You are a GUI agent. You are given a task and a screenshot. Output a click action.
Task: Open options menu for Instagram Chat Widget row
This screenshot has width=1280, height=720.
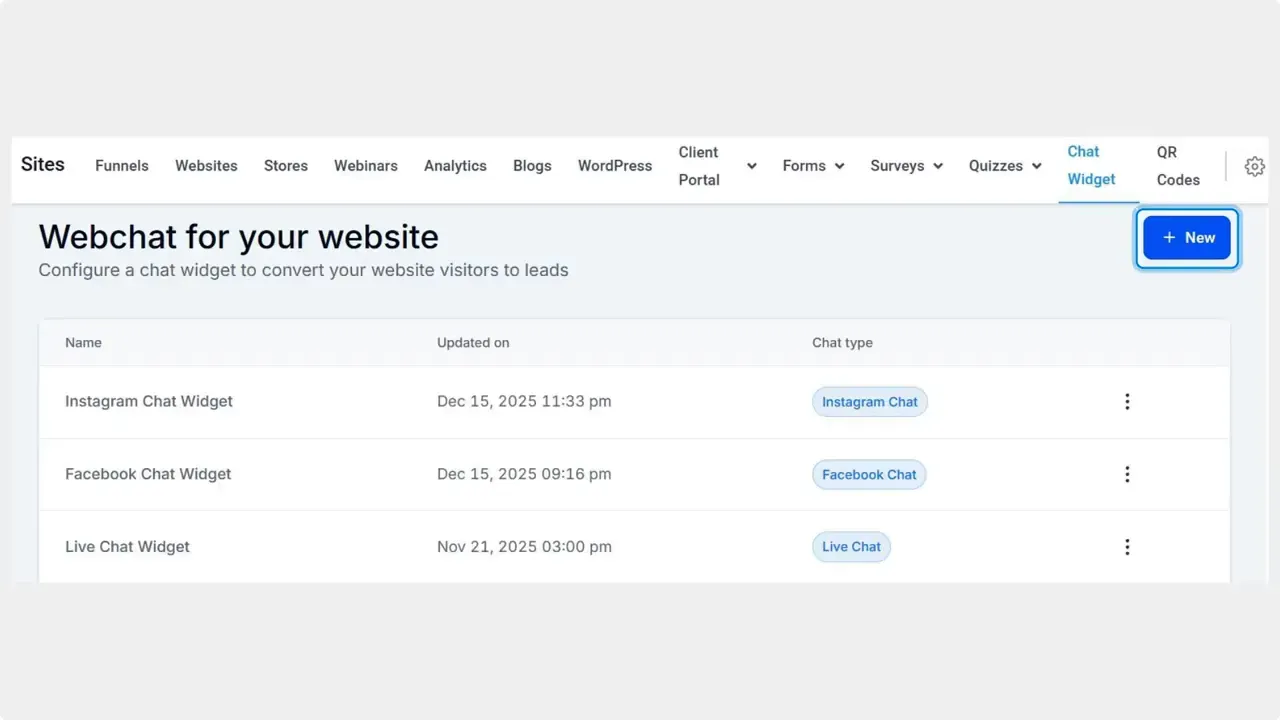point(1127,401)
